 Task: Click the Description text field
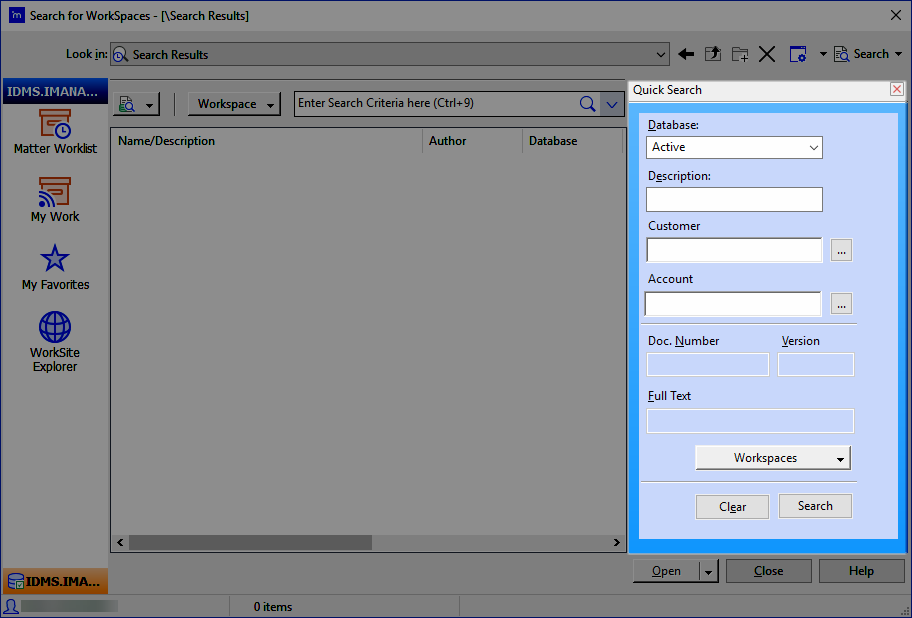tap(734, 199)
